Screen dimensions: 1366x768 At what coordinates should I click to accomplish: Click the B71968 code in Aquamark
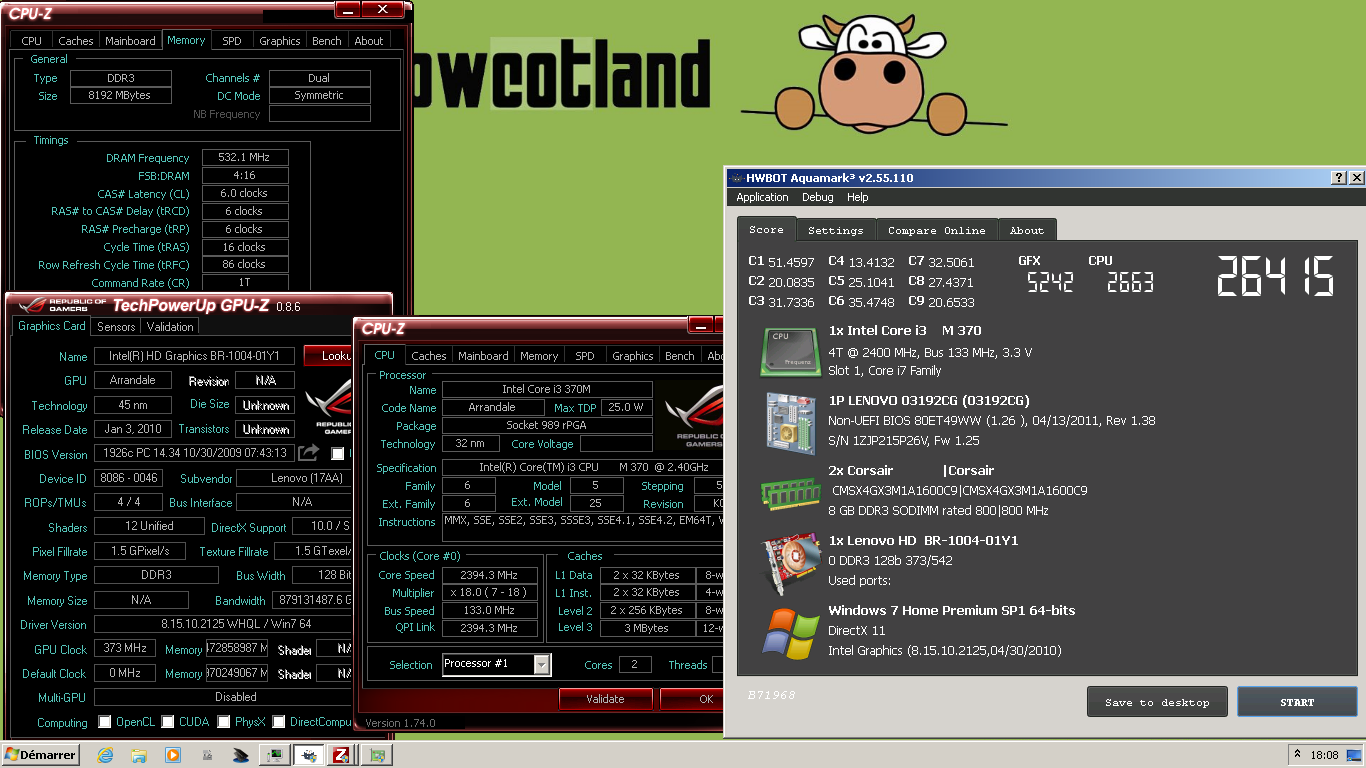772,694
